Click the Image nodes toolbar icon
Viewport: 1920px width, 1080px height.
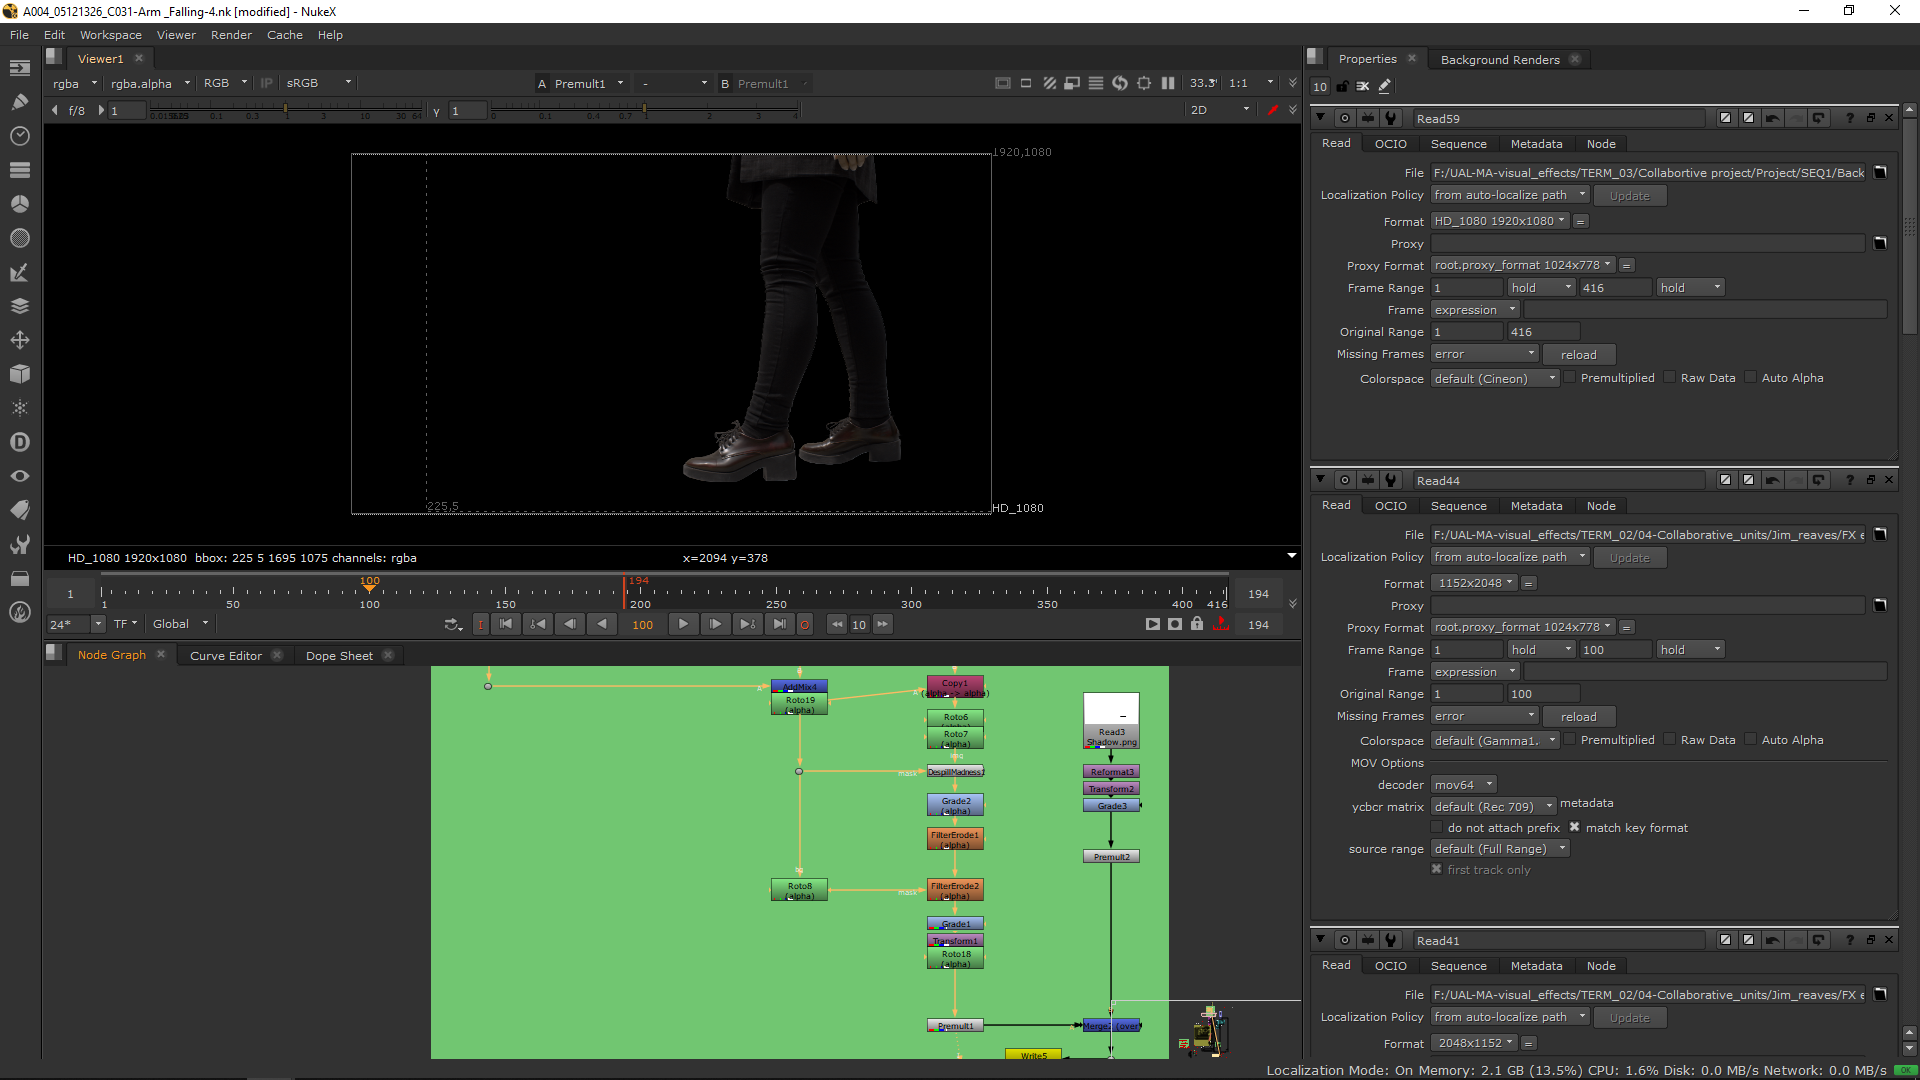19,68
